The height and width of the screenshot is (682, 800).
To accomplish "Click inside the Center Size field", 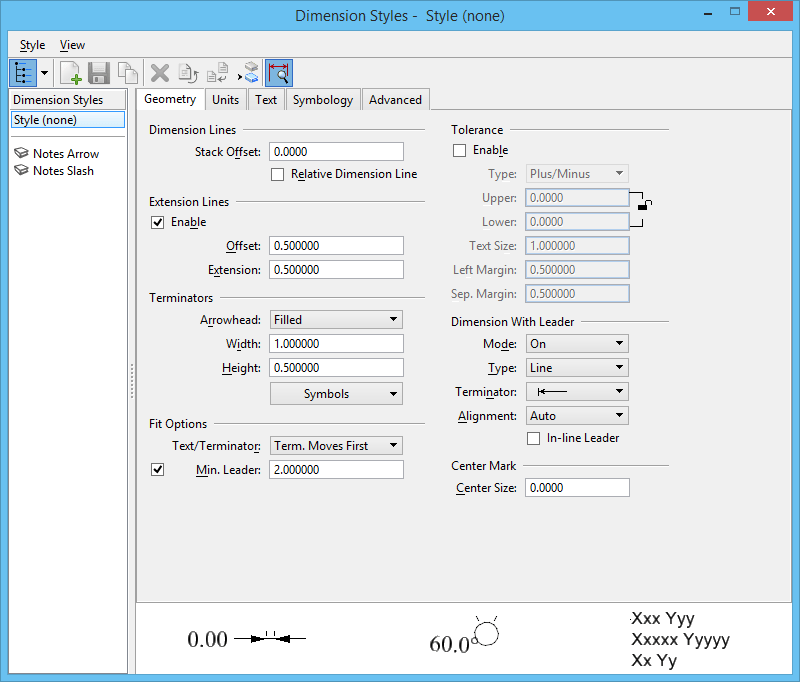I will 577,487.
